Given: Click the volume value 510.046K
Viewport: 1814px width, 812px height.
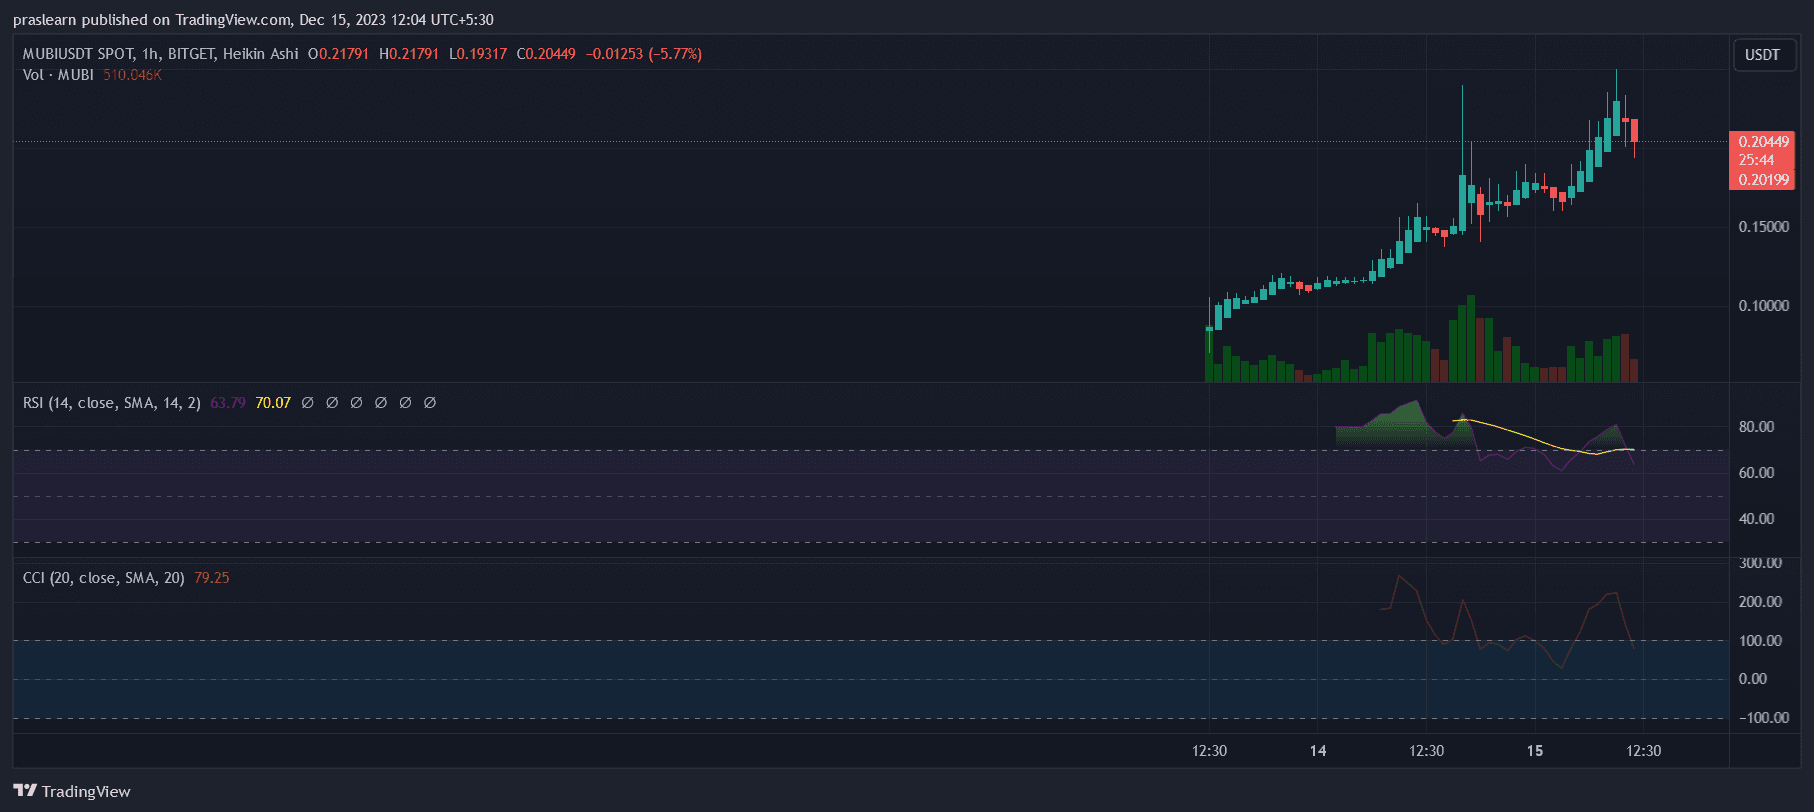Looking at the screenshot, I should pyautogui.click(x=132, y=75).
